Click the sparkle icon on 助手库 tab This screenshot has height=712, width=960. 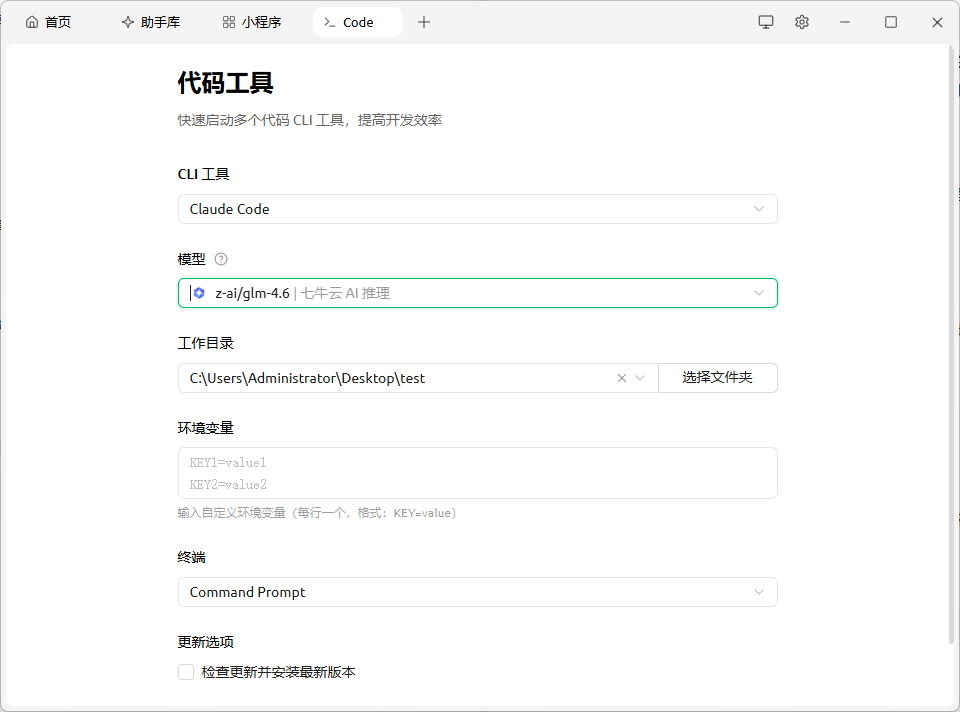128,22
